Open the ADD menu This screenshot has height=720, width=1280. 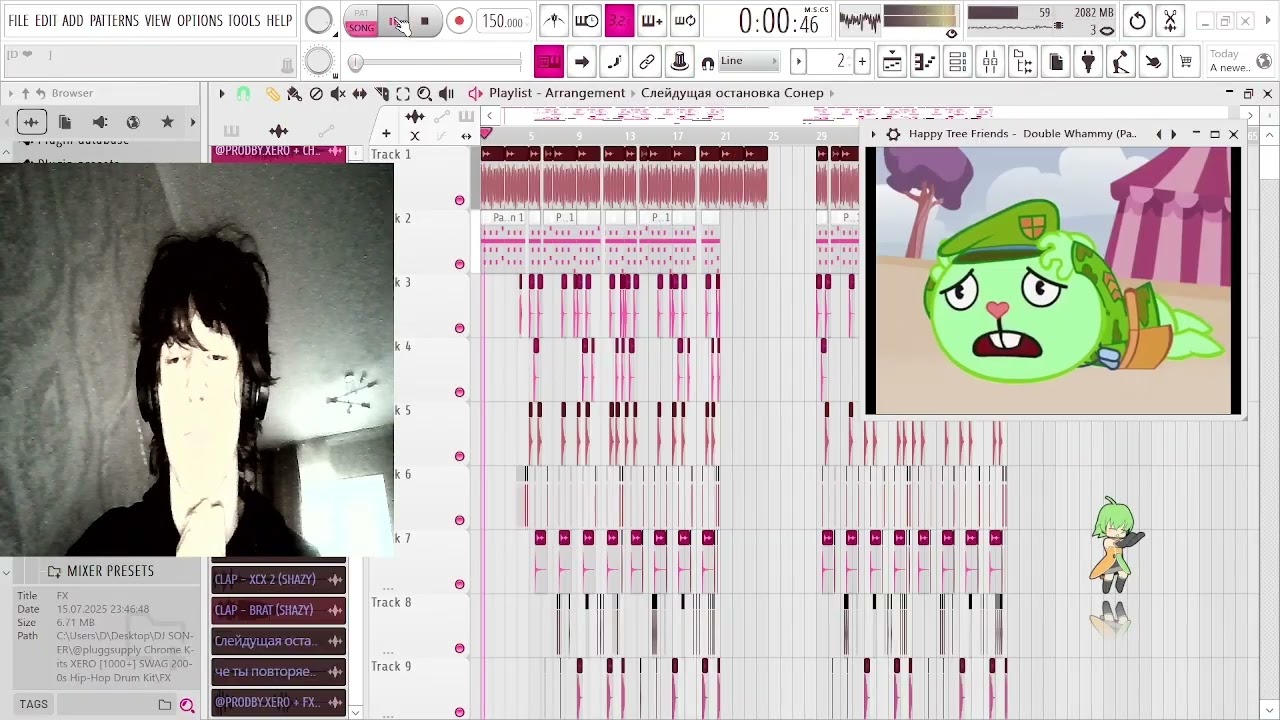coord(73,20)
